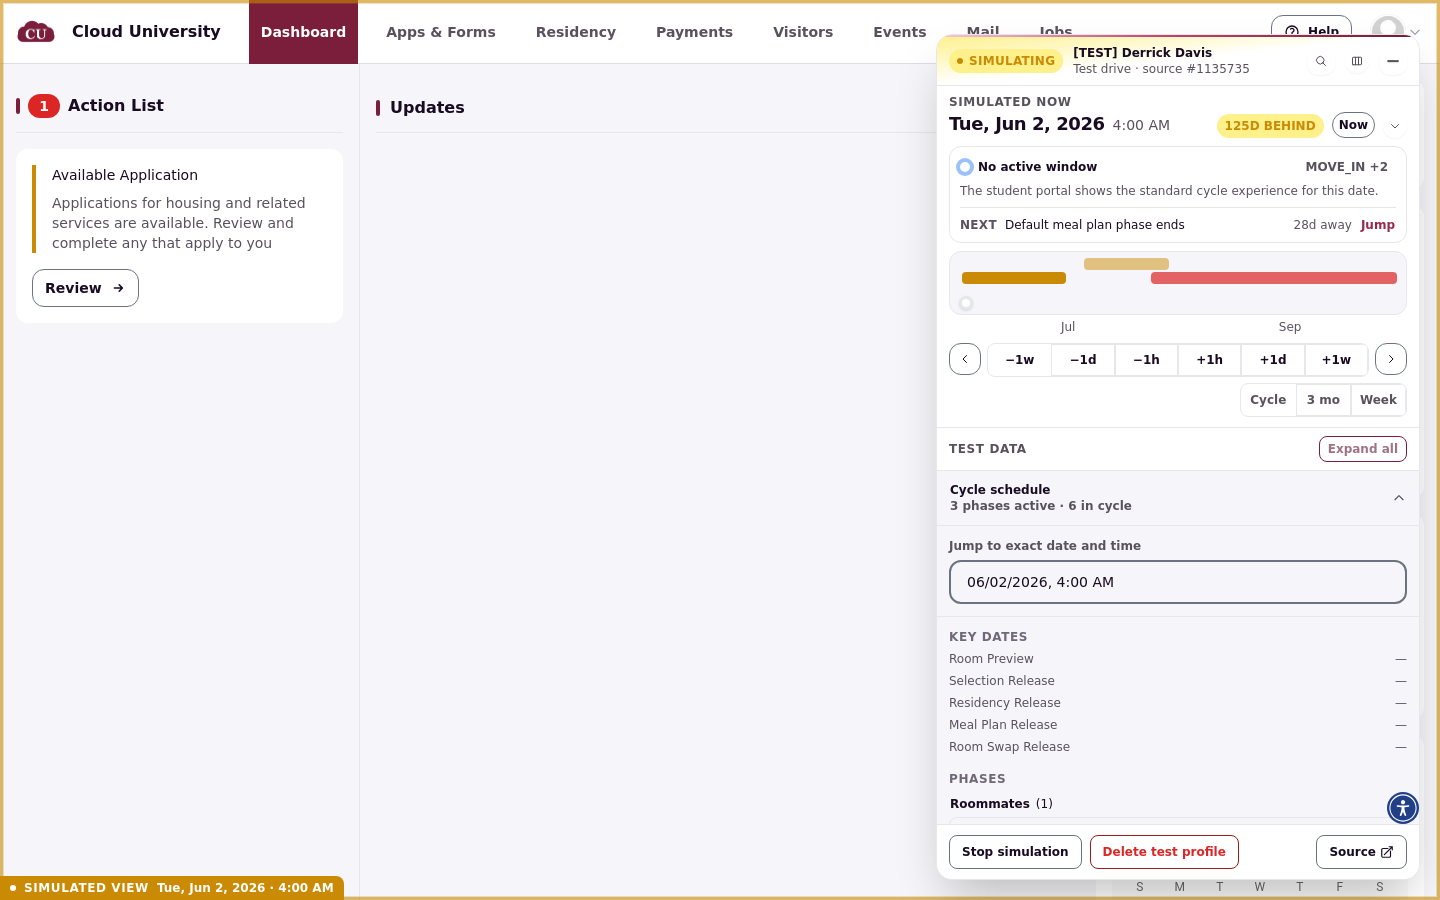This screenshot has width=1440, height=900.
Task: Open the Events tab
Action: (900, 32)
